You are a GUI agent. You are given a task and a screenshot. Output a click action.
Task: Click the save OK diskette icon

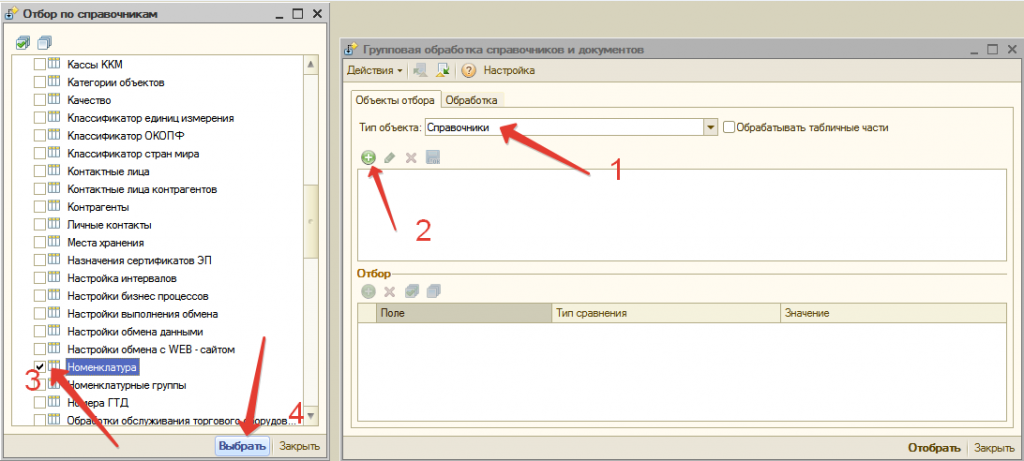[432, 158]
